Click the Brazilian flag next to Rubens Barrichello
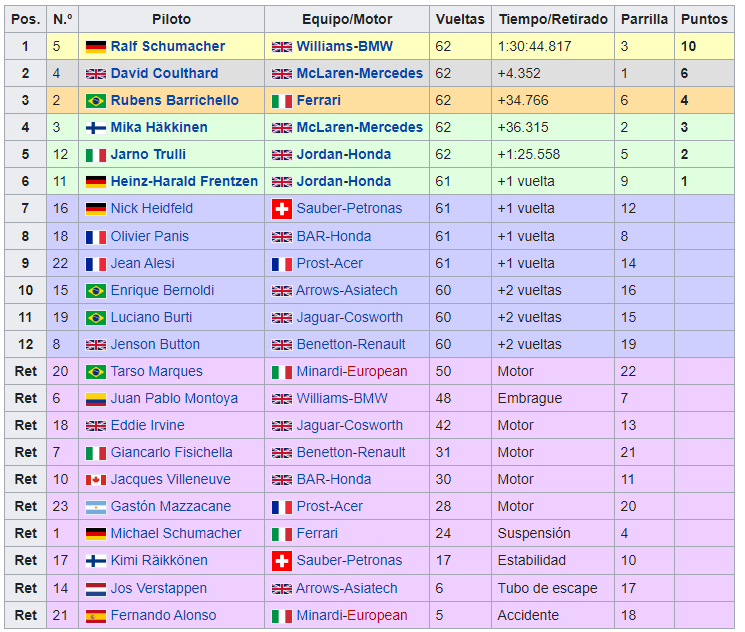This screenshot has width=745, height=632. 96,101
